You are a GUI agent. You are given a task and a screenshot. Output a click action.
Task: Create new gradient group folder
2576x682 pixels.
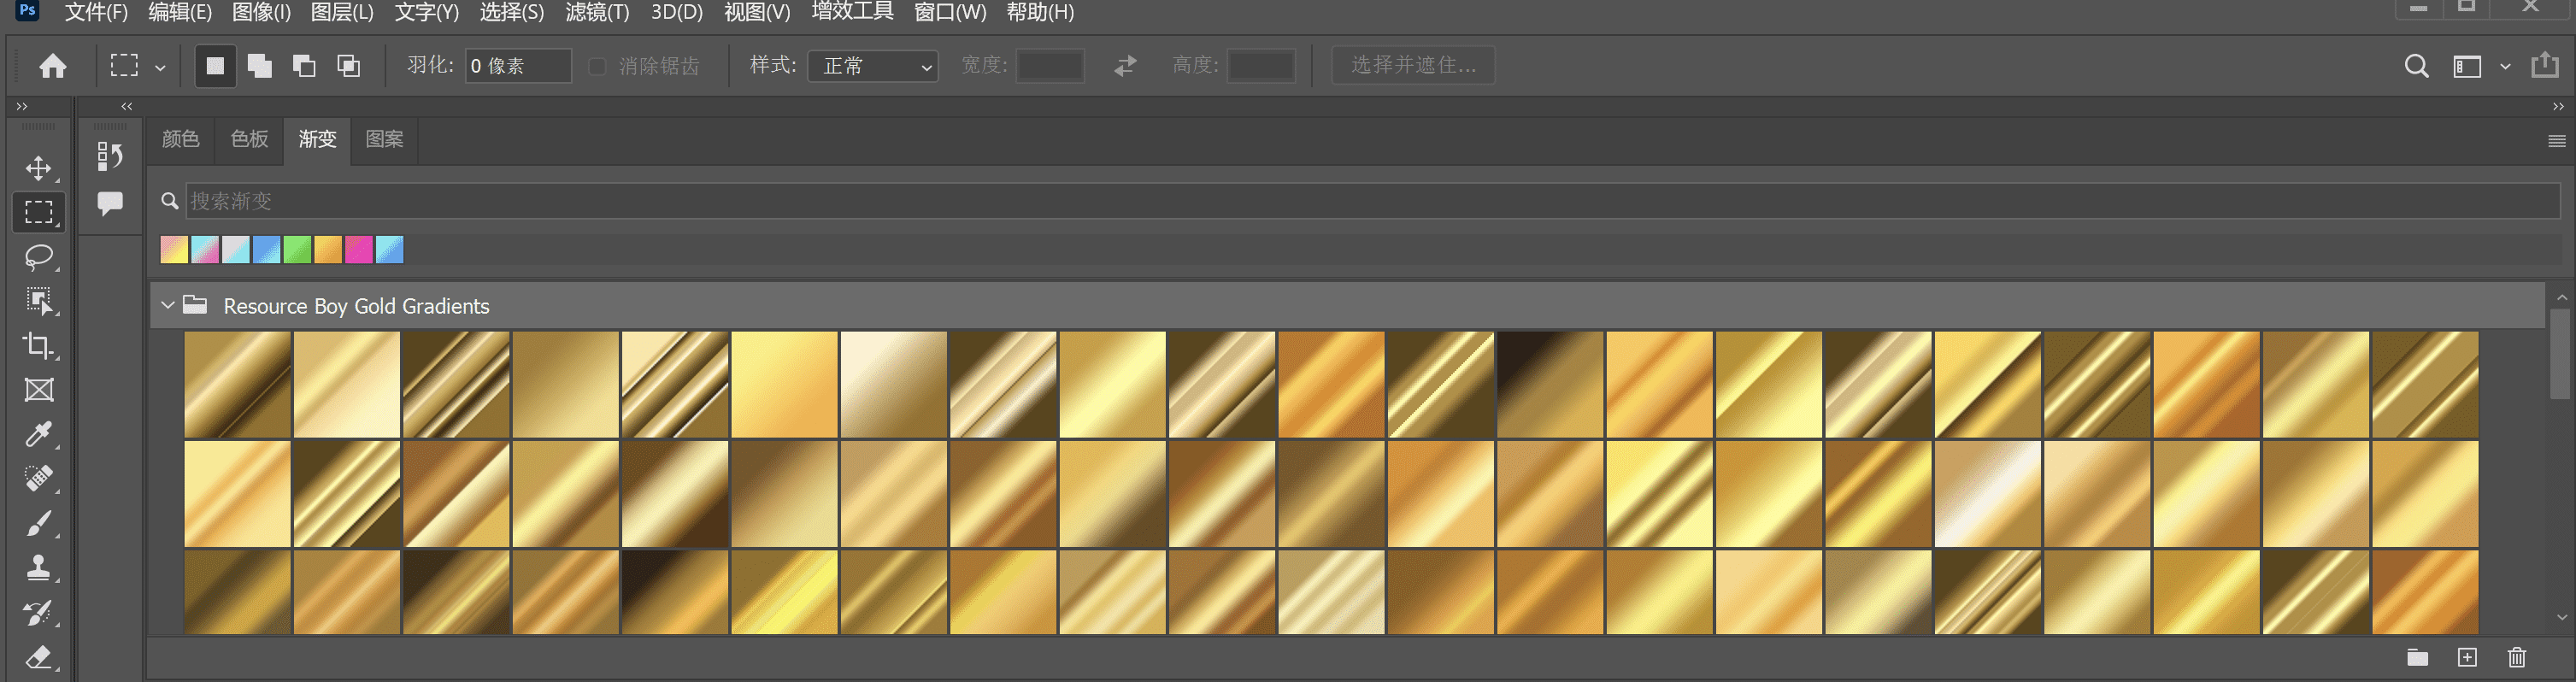pyautogui.click(x=2417, y=657)
